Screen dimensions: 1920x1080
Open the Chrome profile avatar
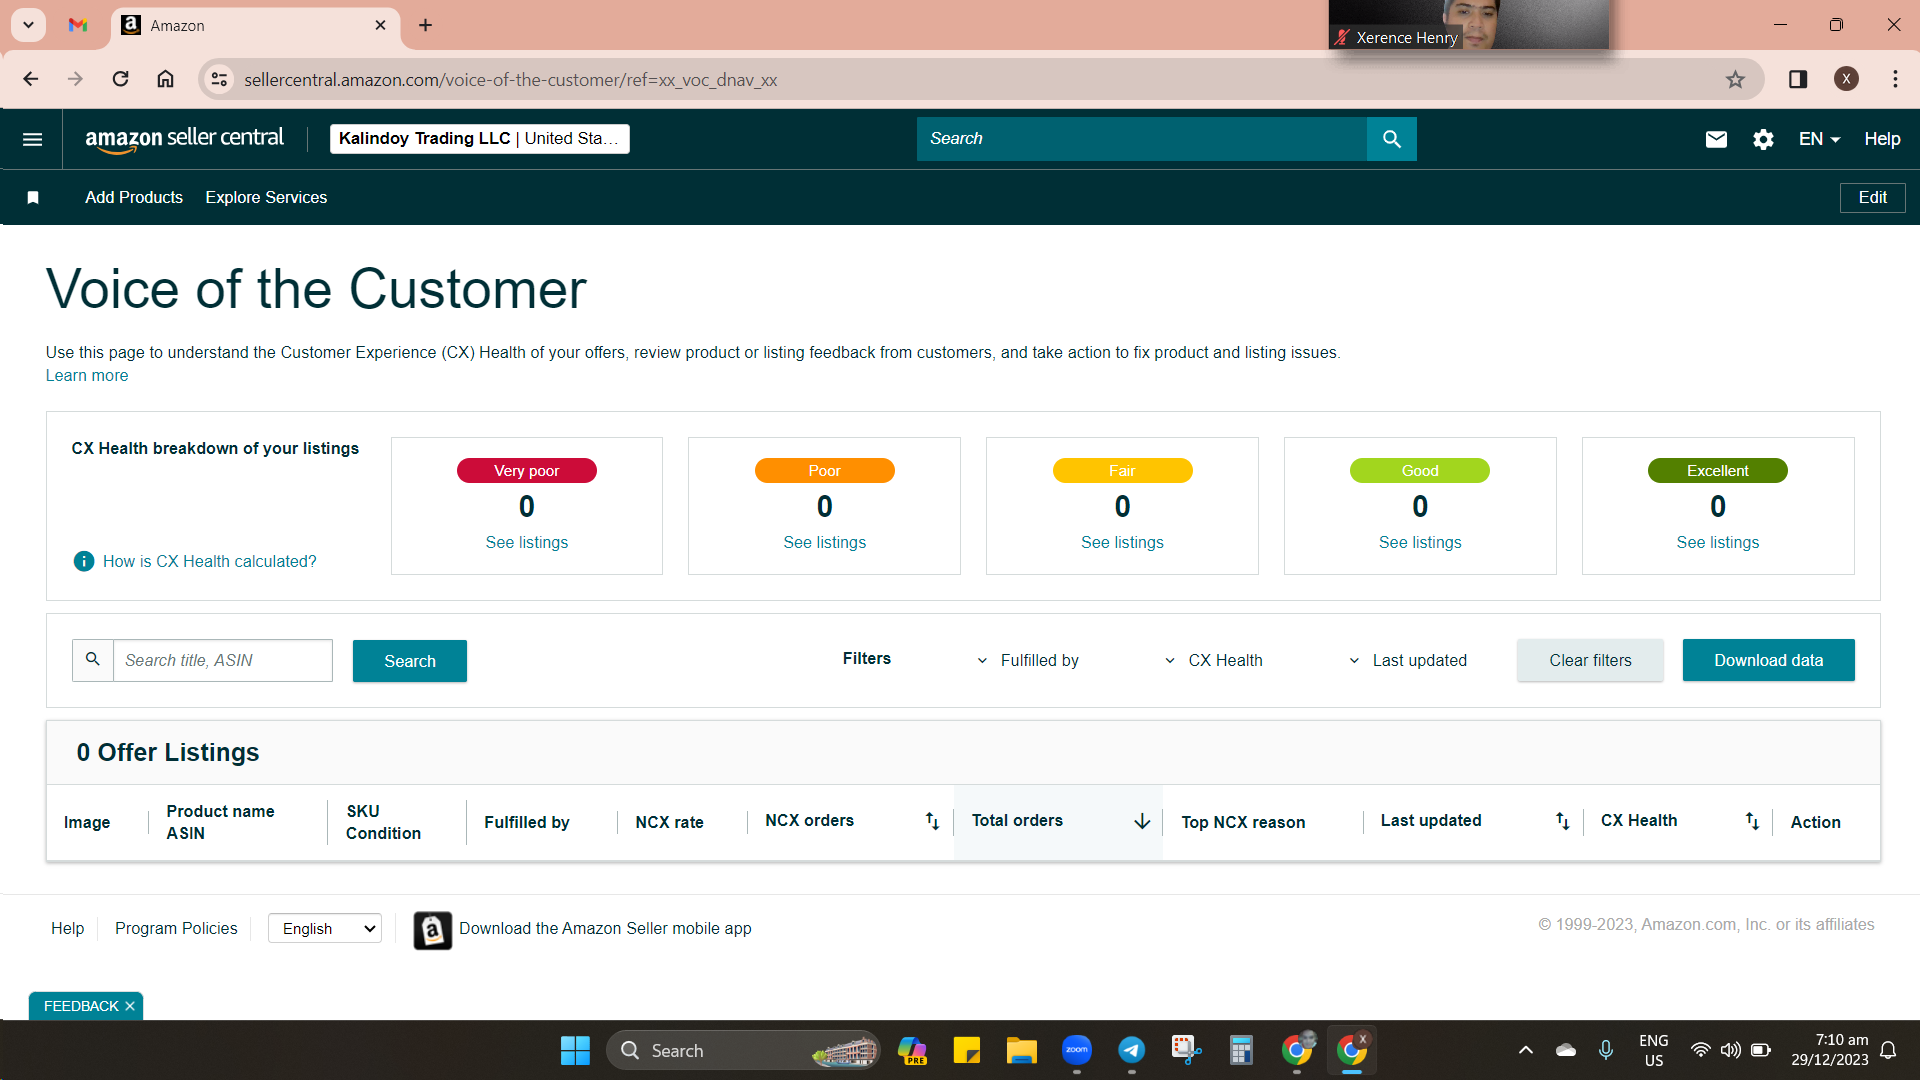(x=1846, y=79)
